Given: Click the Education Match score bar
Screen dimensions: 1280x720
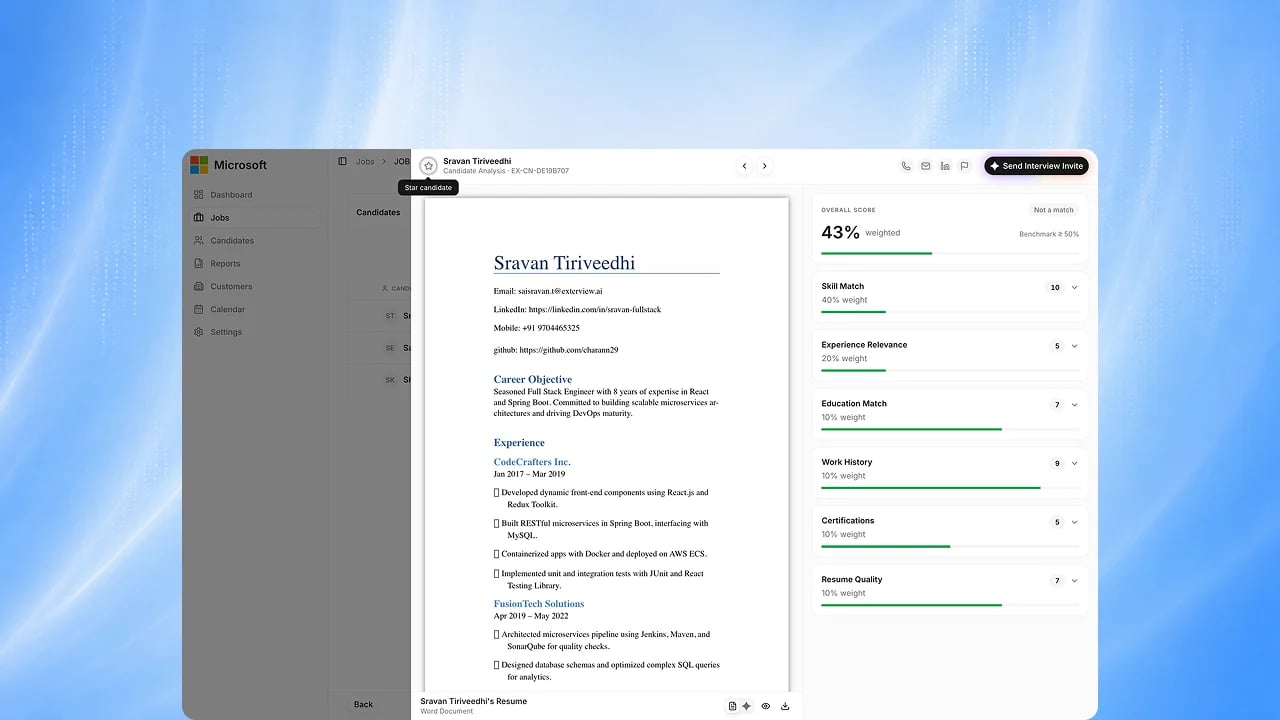Looking at the screenshot, I should 950,429.
